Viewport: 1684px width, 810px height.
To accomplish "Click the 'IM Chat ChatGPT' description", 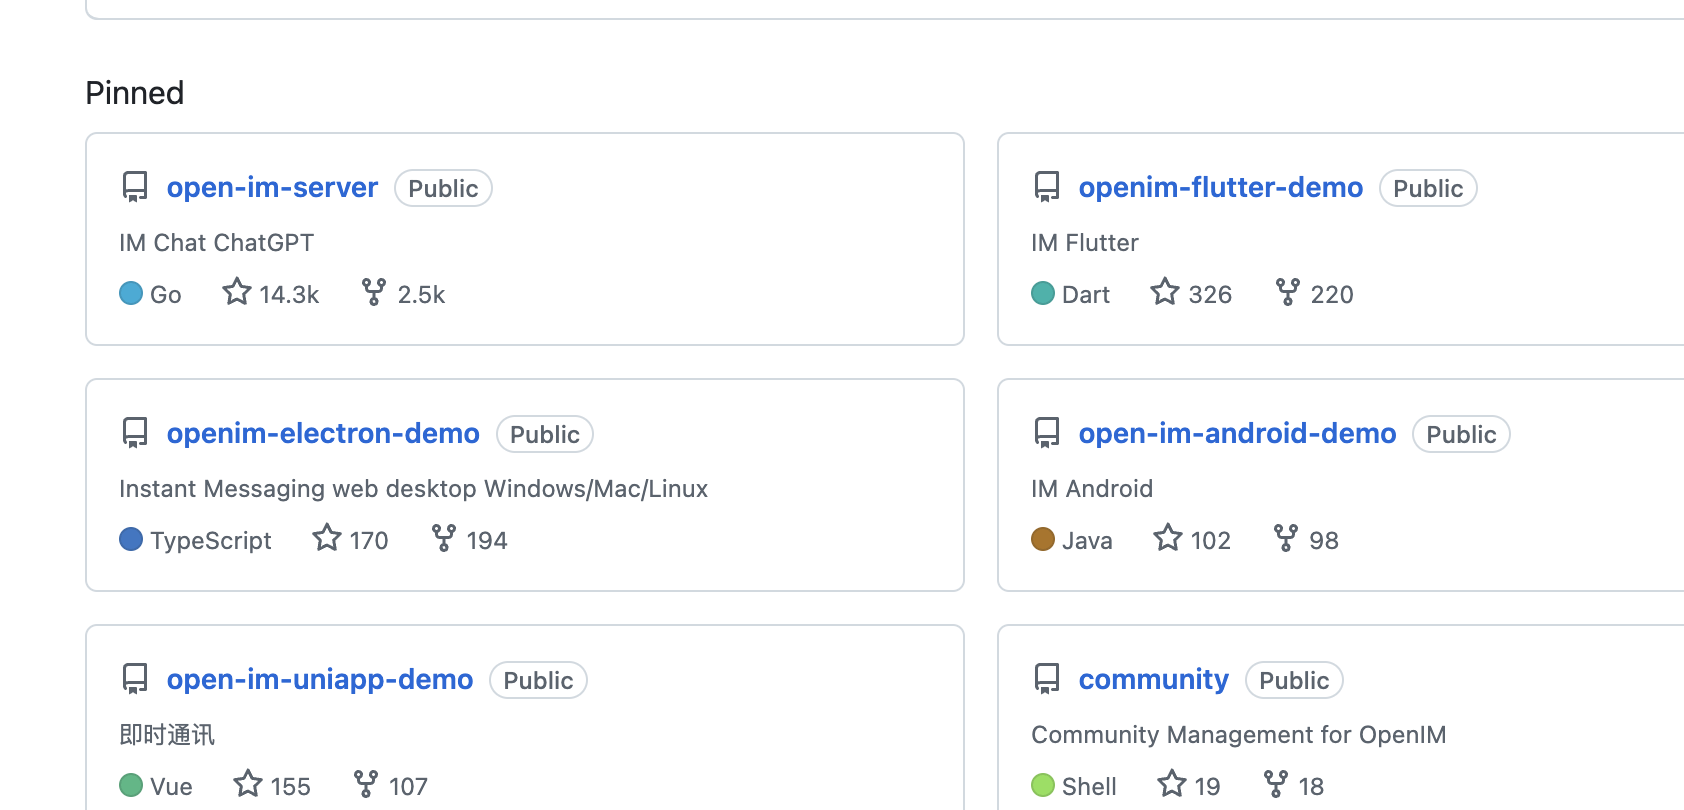I will (x=216, y=243).
